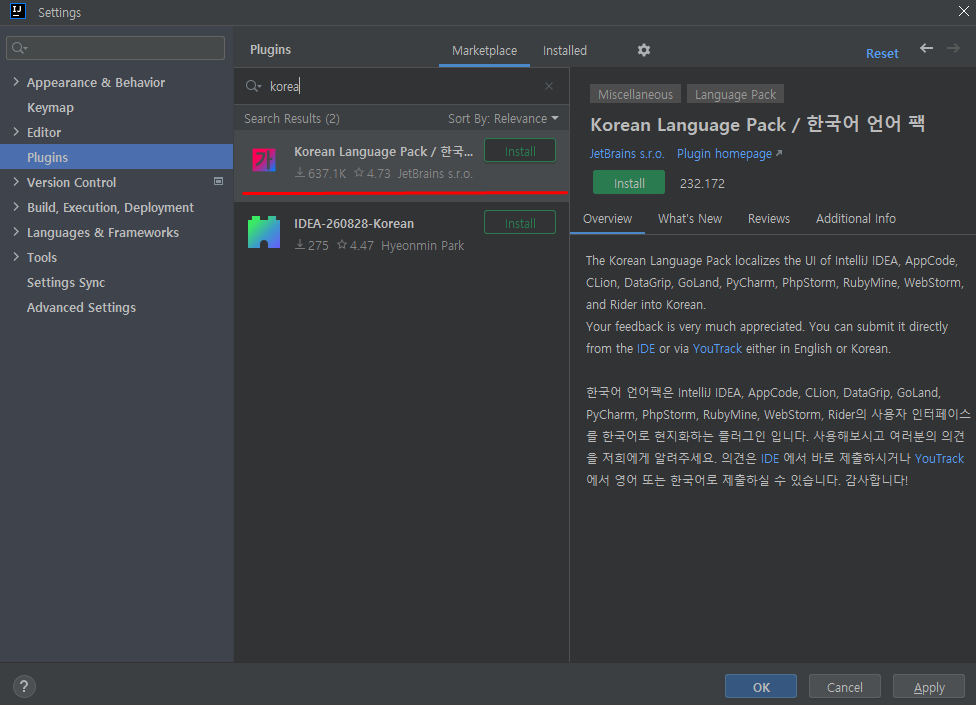Open the What's New tab
Viewport: 976px width, 705px height.
pos(690,218)
